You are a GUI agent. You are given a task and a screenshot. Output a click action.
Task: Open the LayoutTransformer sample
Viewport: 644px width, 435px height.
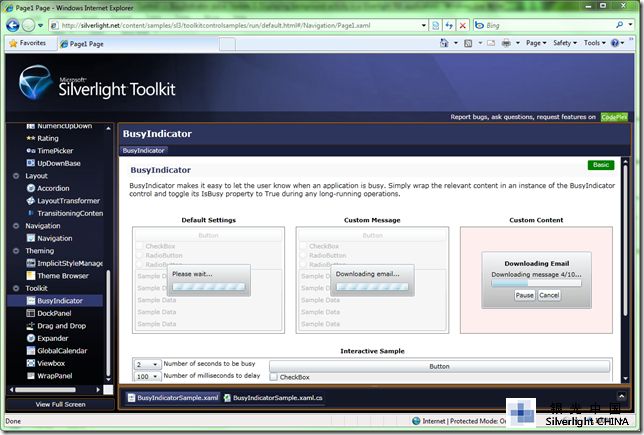pyautogui.click(x=68, y=201)
